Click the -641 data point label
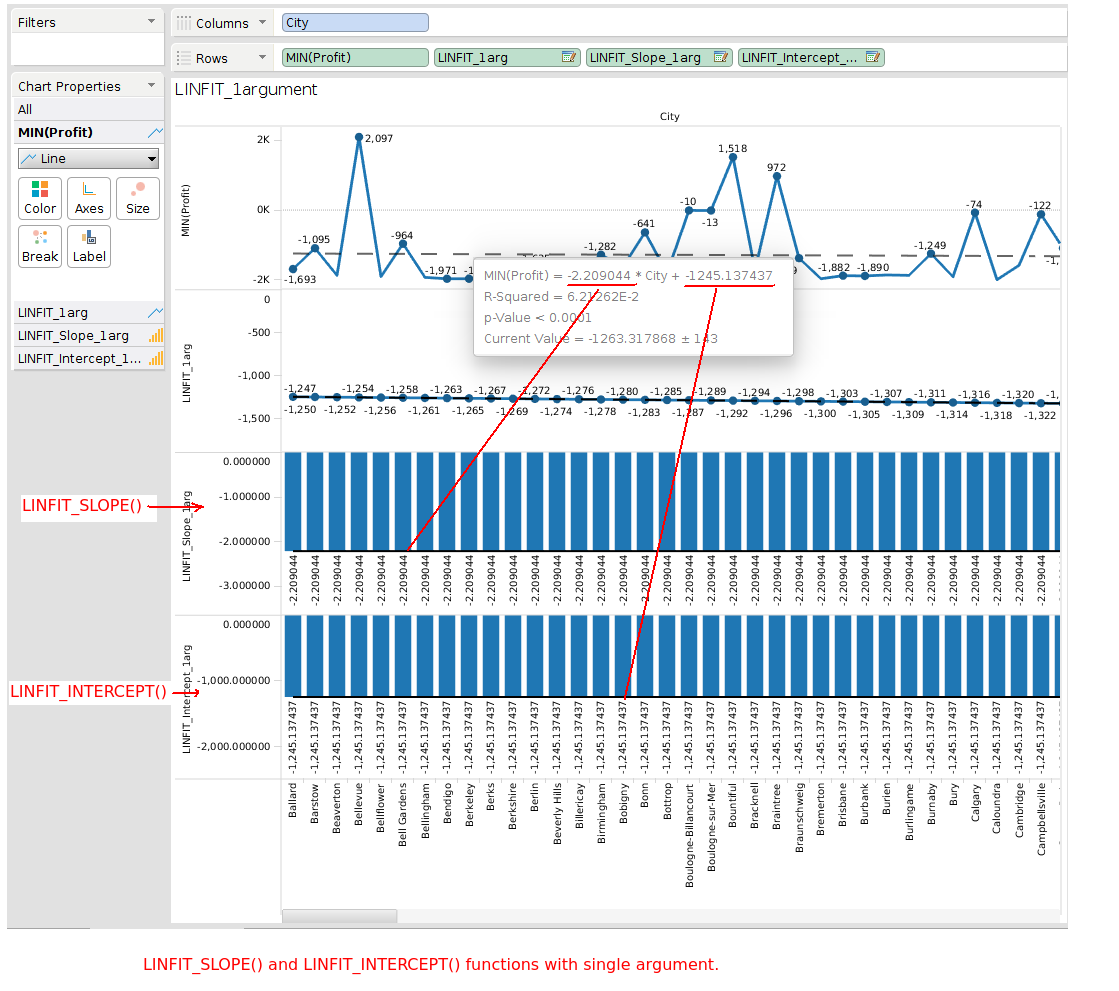 click(x=644, y=223)
